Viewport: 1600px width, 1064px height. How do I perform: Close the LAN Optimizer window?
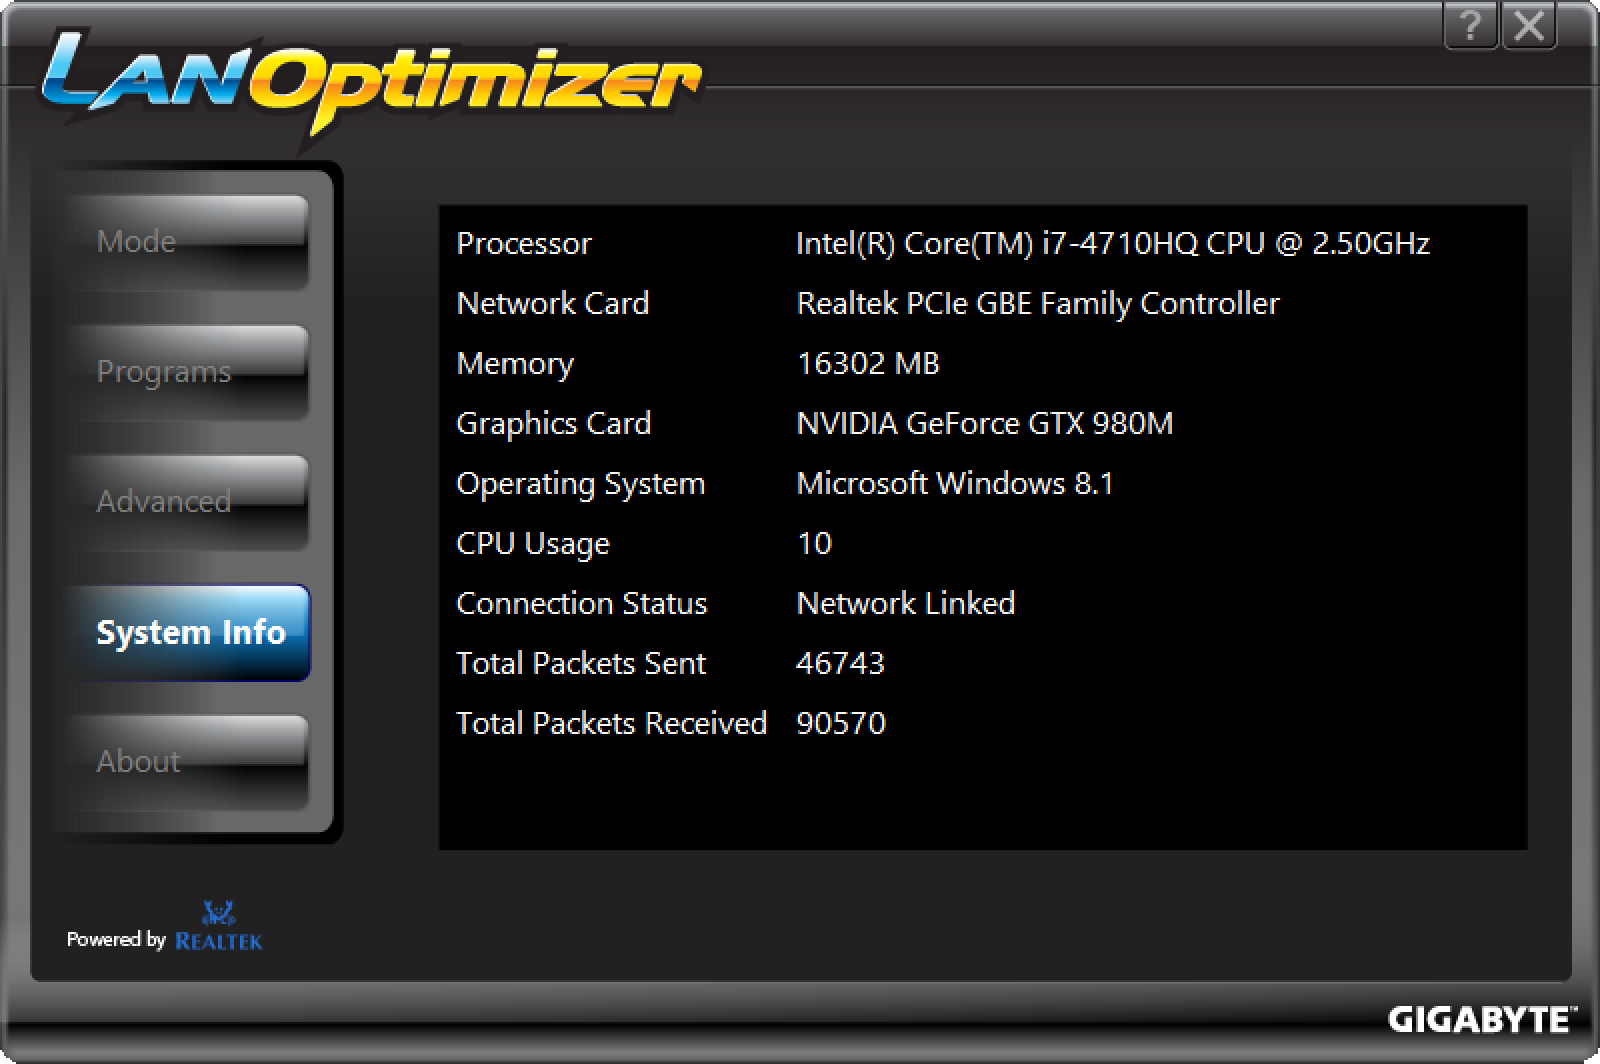[1528, 26]
